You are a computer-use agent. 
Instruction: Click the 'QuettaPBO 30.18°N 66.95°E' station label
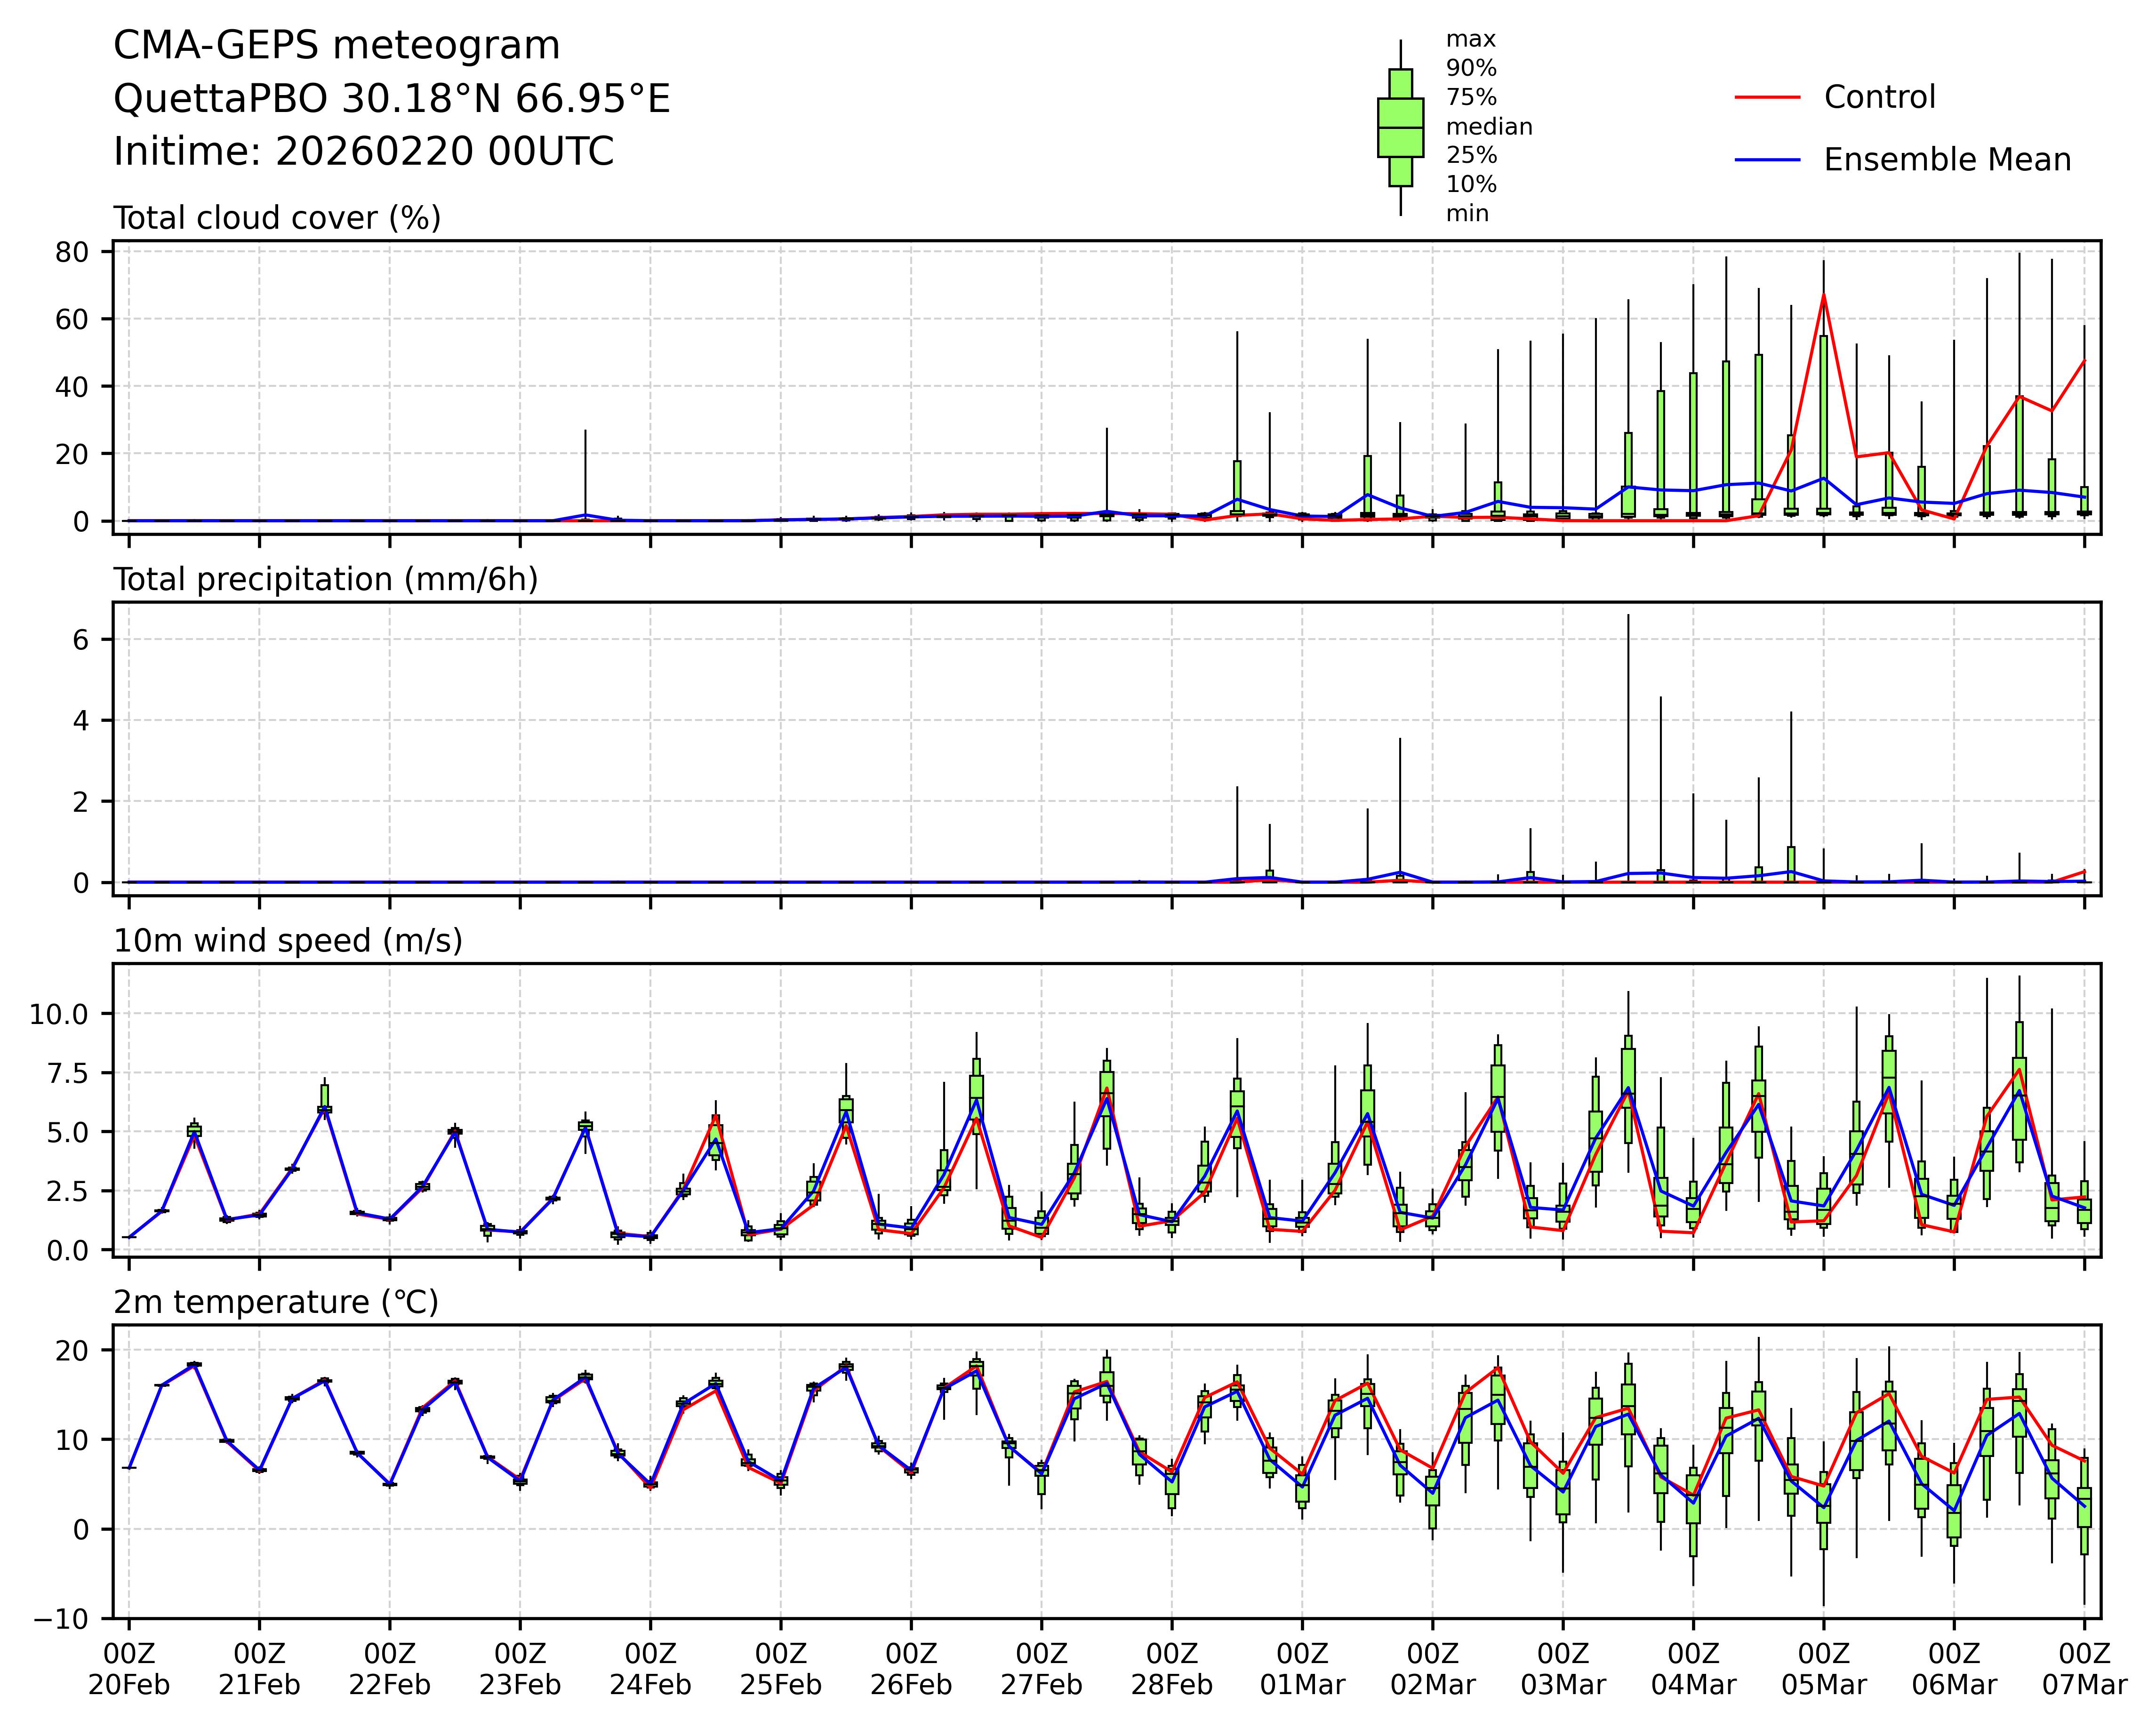pos(391,99)
